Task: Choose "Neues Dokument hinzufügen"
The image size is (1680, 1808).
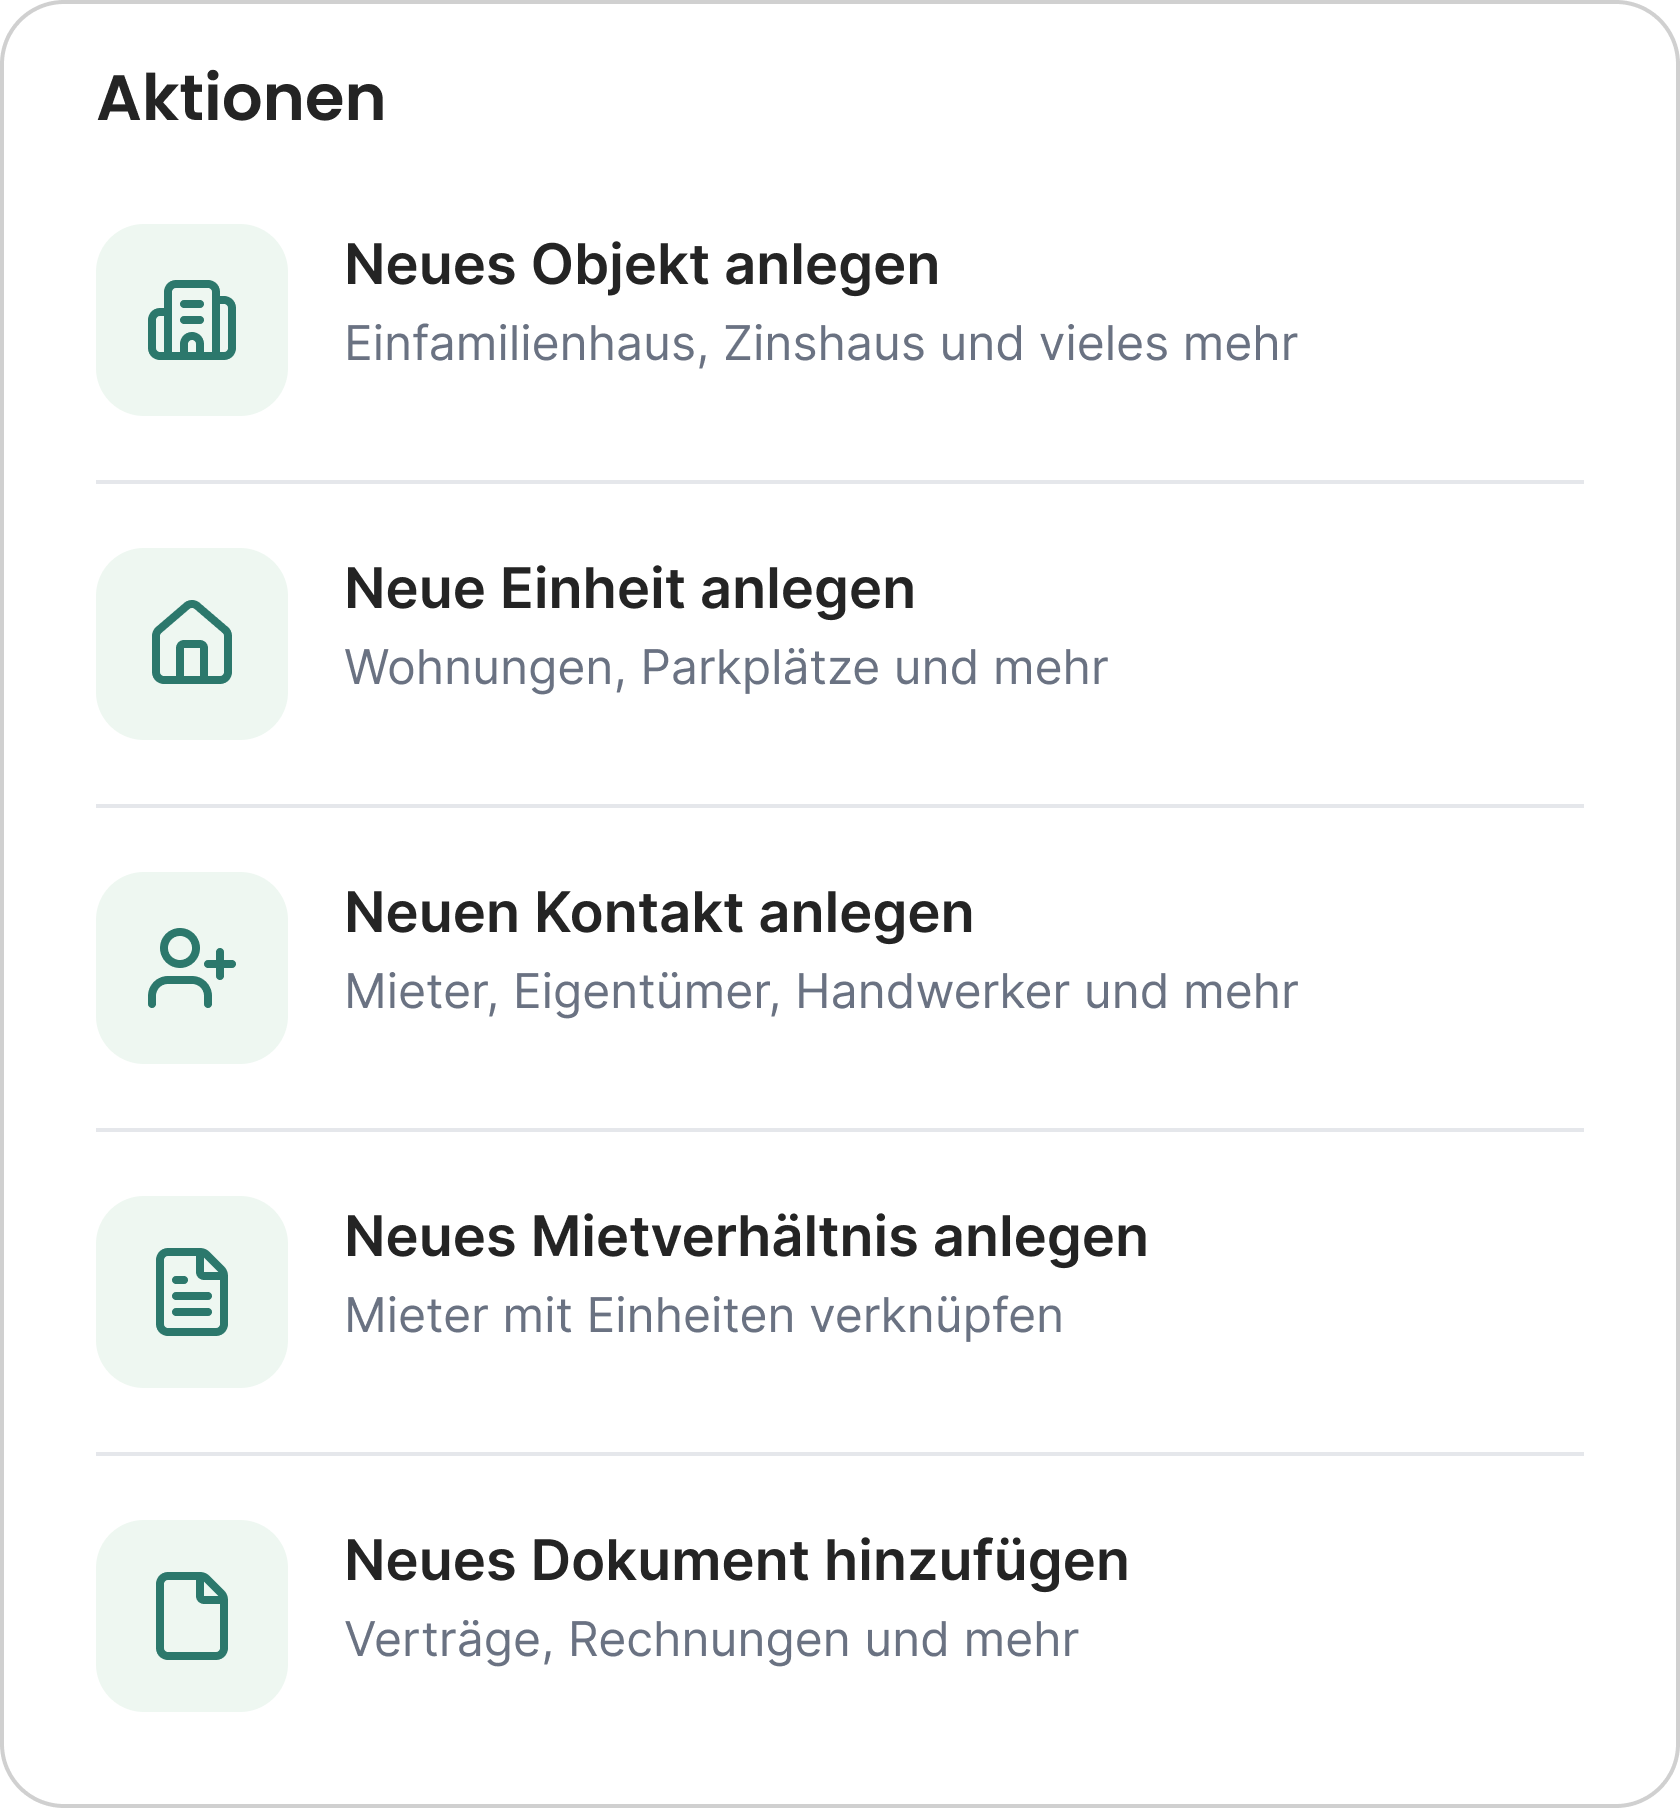Action: [737, 1561]
